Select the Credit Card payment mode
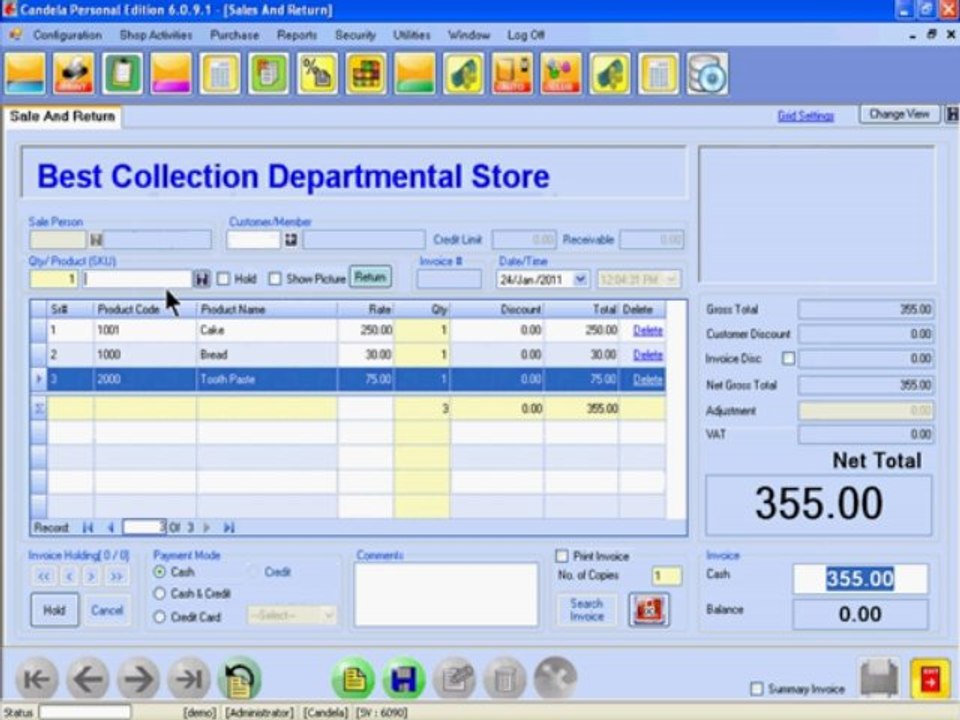This screenshot has height=720, width=960. coord(160,617)
